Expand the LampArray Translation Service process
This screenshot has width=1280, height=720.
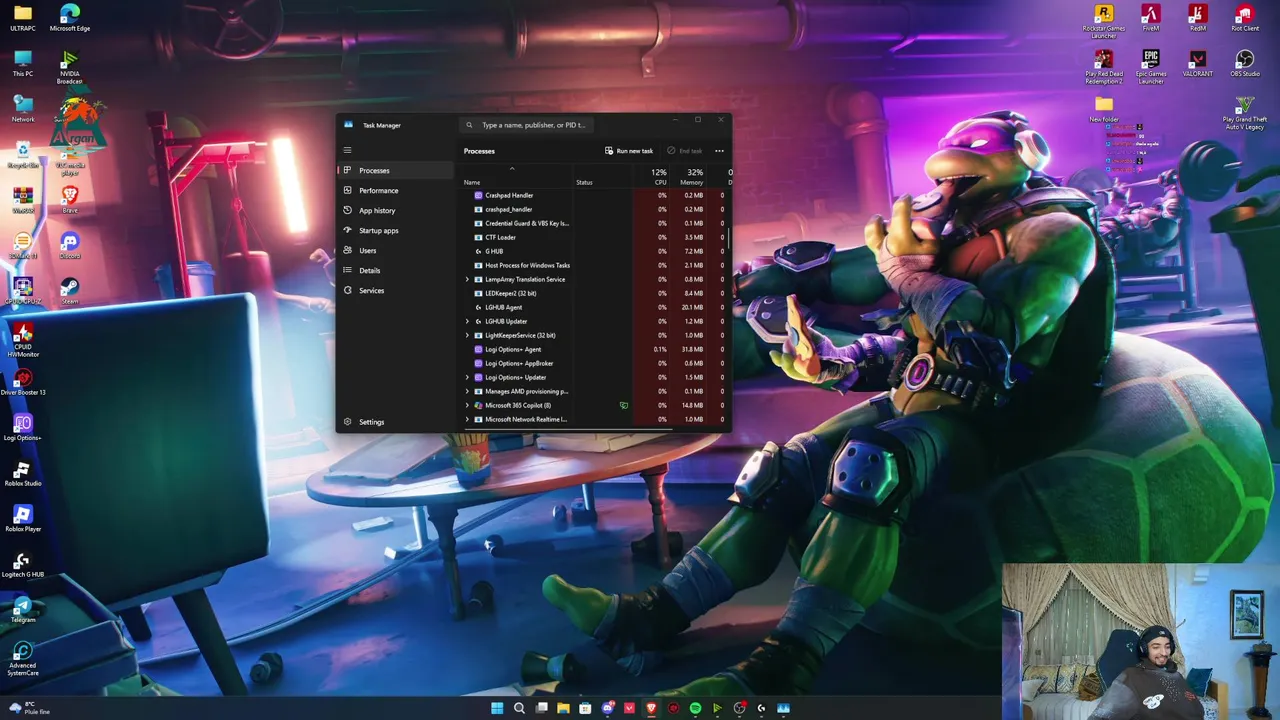pyautogui.click(x=467, y=279)
